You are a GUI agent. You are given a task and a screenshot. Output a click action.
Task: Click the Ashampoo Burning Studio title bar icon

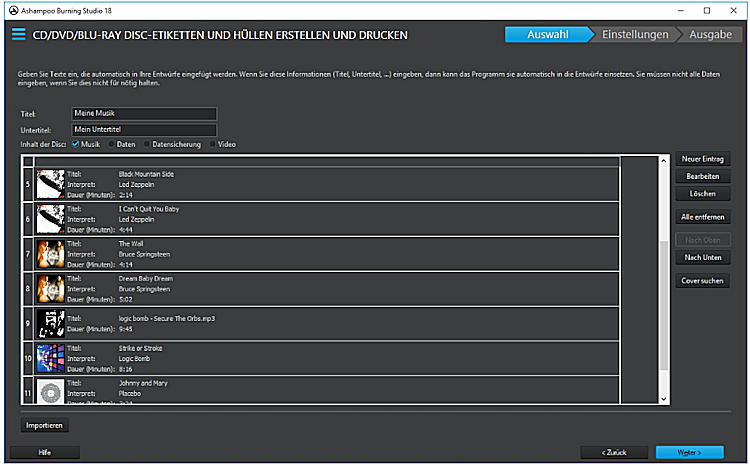click(11, 10)
